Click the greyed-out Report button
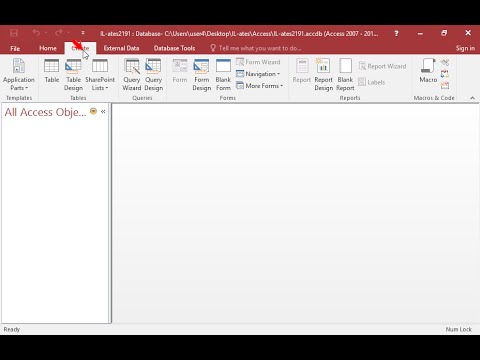 coord(301,71)
